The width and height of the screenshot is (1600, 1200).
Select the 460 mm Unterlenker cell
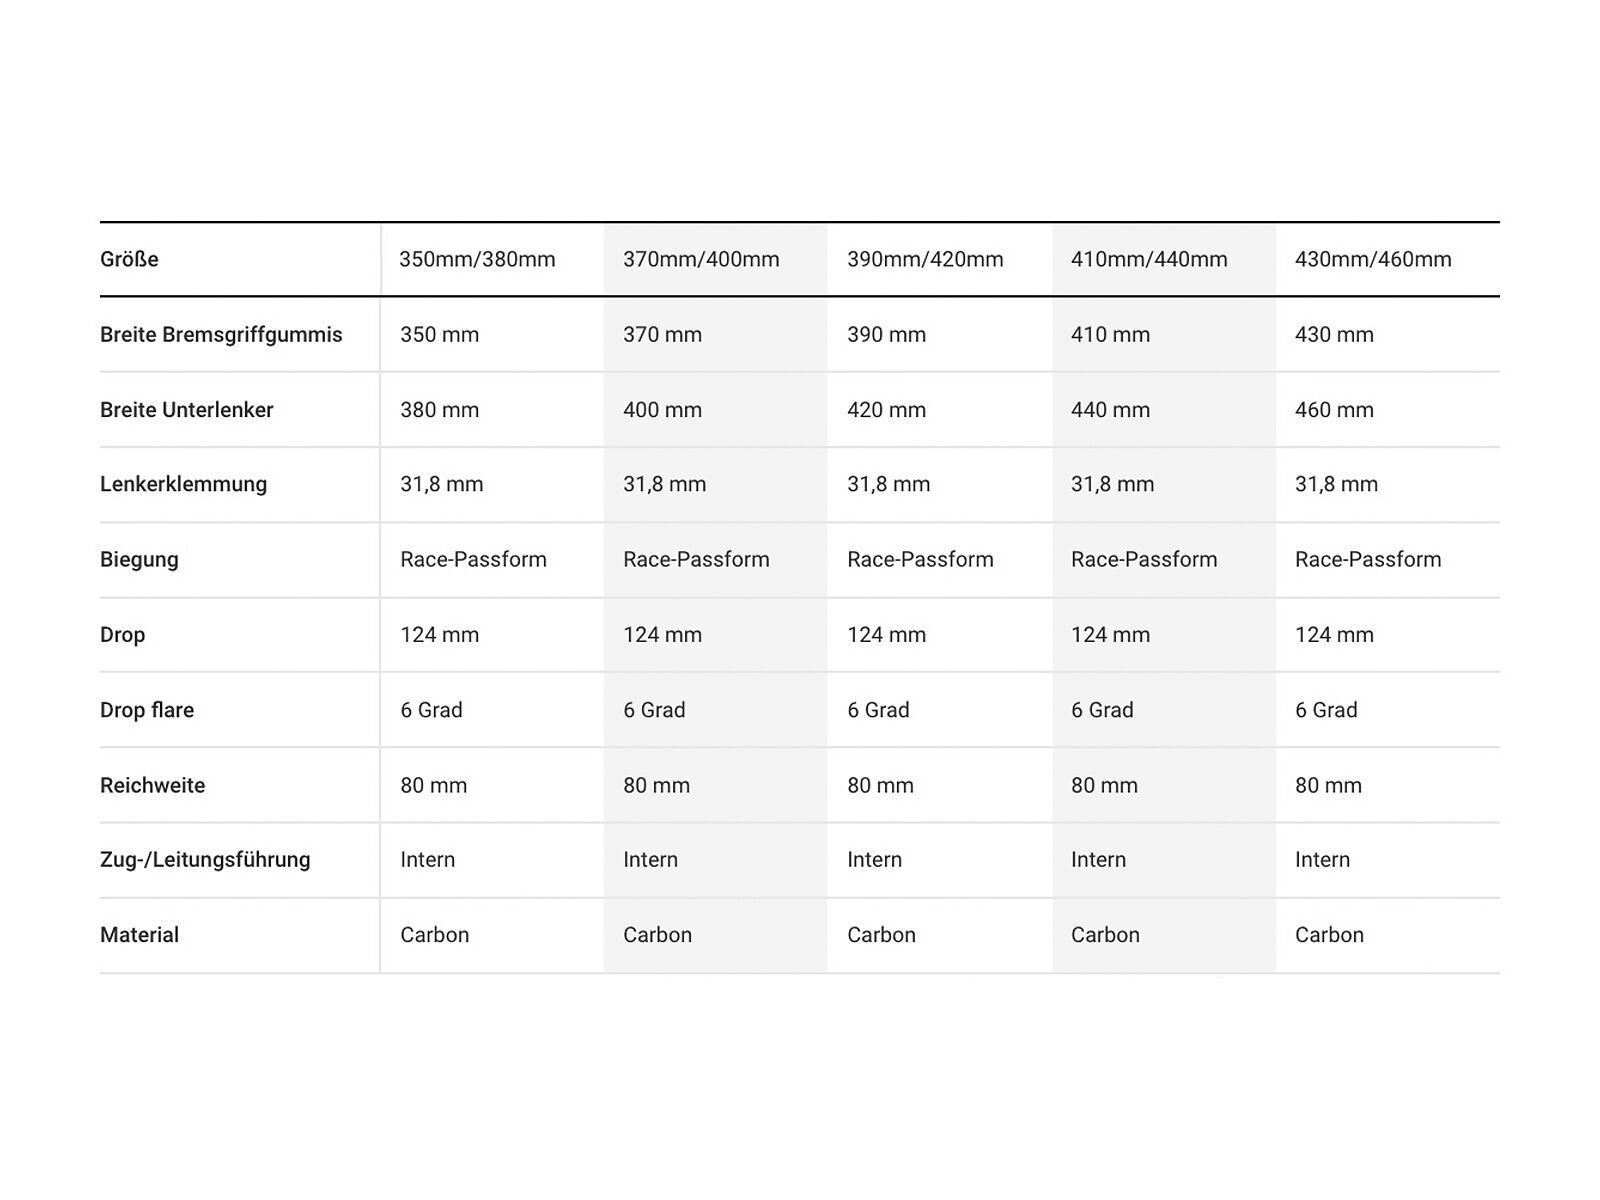[x=1334, y=410]
